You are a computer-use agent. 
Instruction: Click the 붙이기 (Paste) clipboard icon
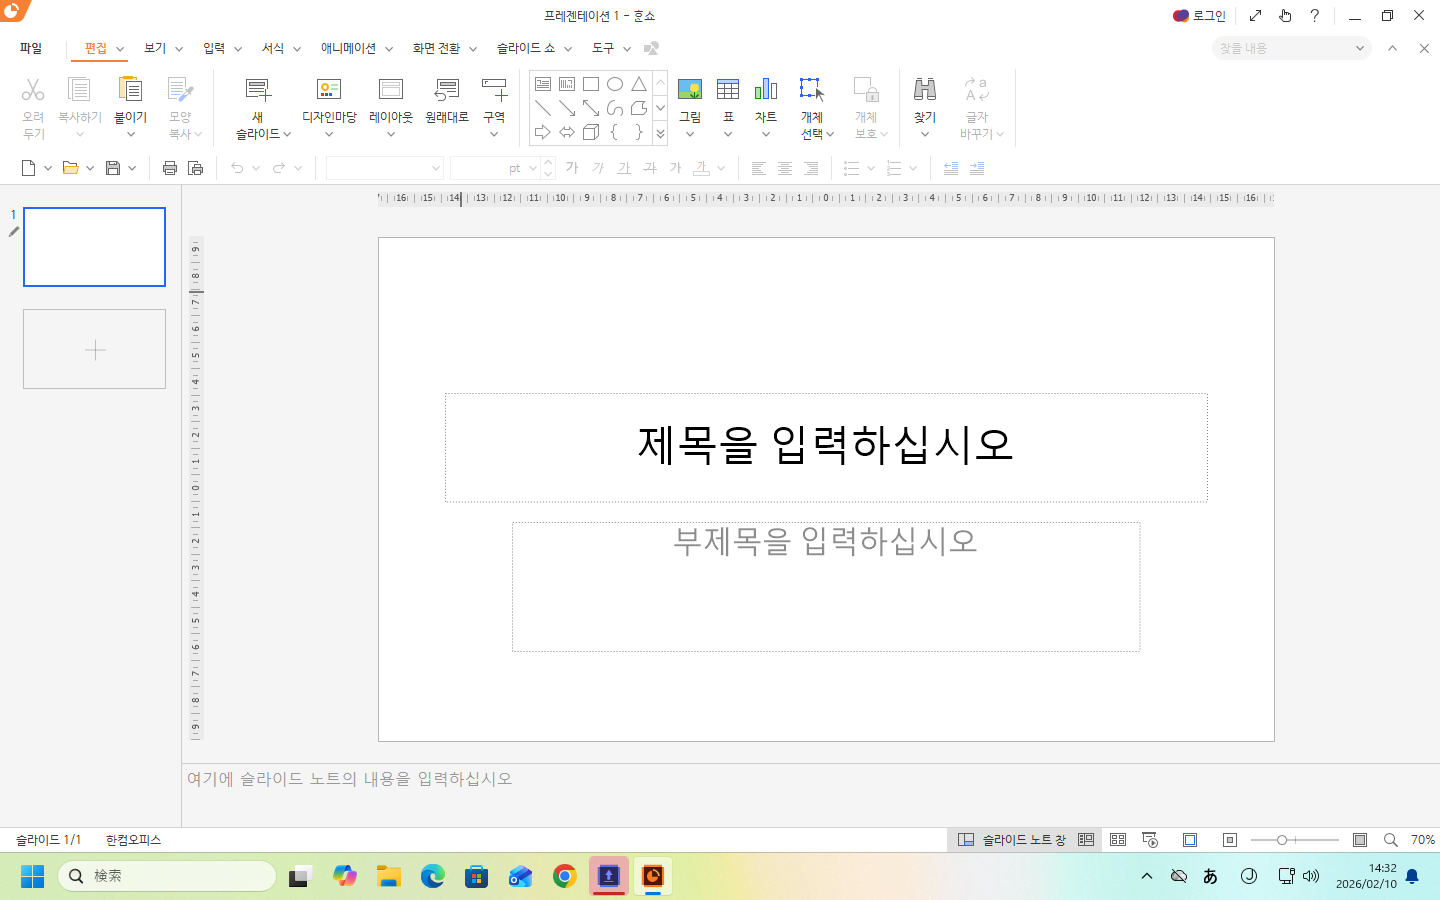(x=130, y=91)
